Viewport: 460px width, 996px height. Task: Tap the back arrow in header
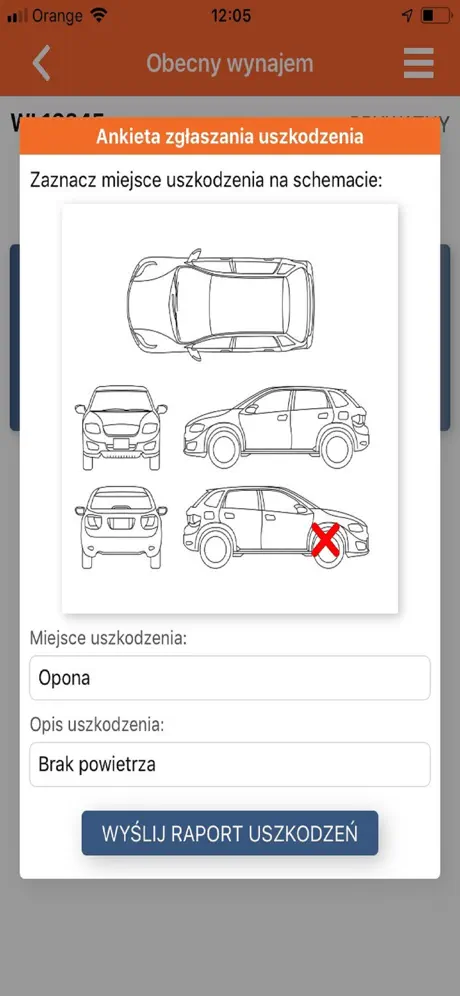[x=42, y=63]
